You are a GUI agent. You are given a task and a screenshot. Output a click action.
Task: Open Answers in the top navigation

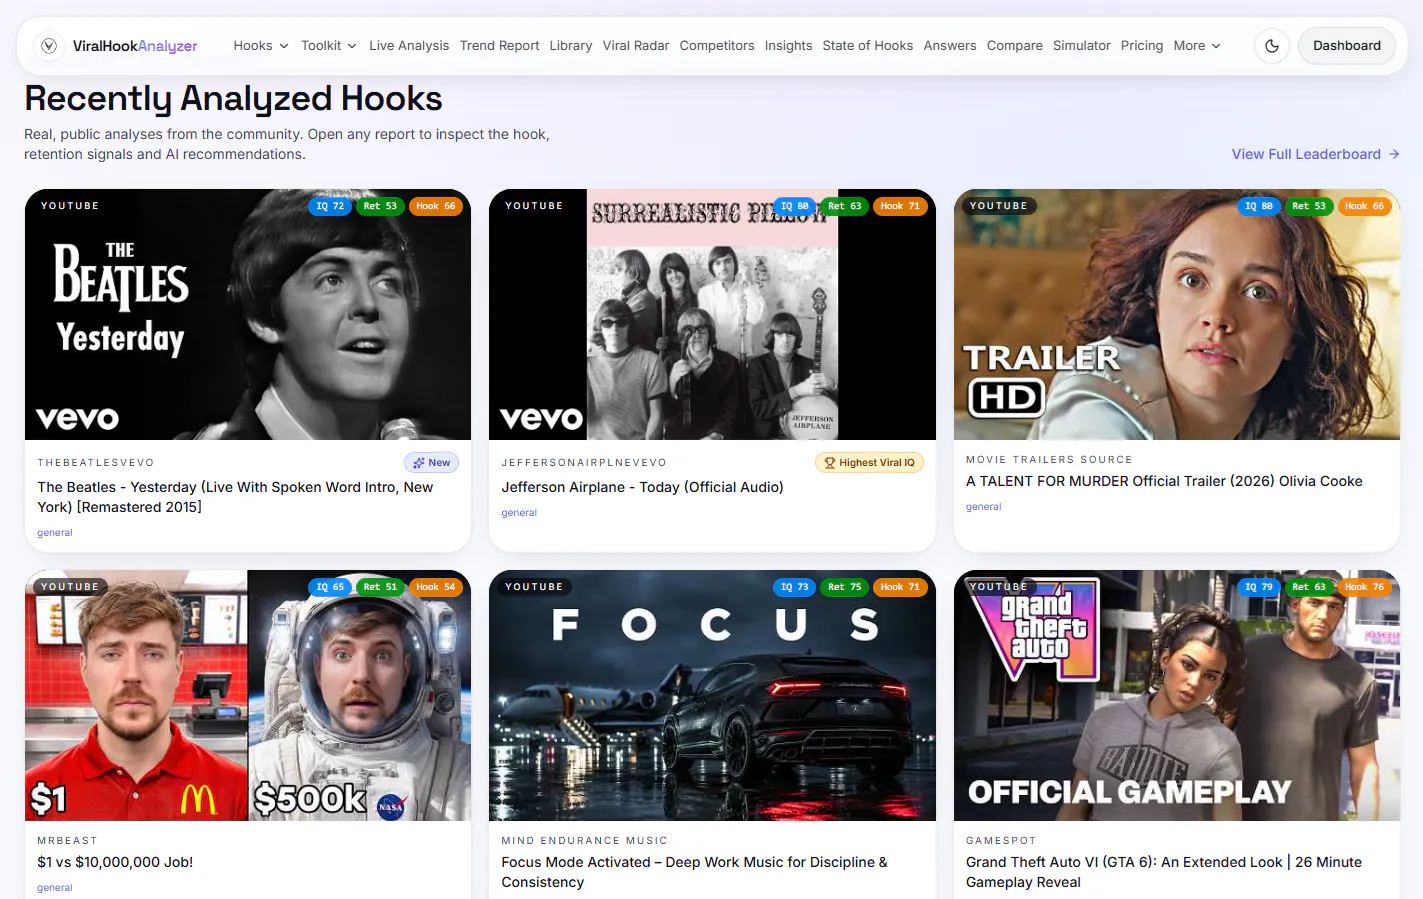click(950, 46)
